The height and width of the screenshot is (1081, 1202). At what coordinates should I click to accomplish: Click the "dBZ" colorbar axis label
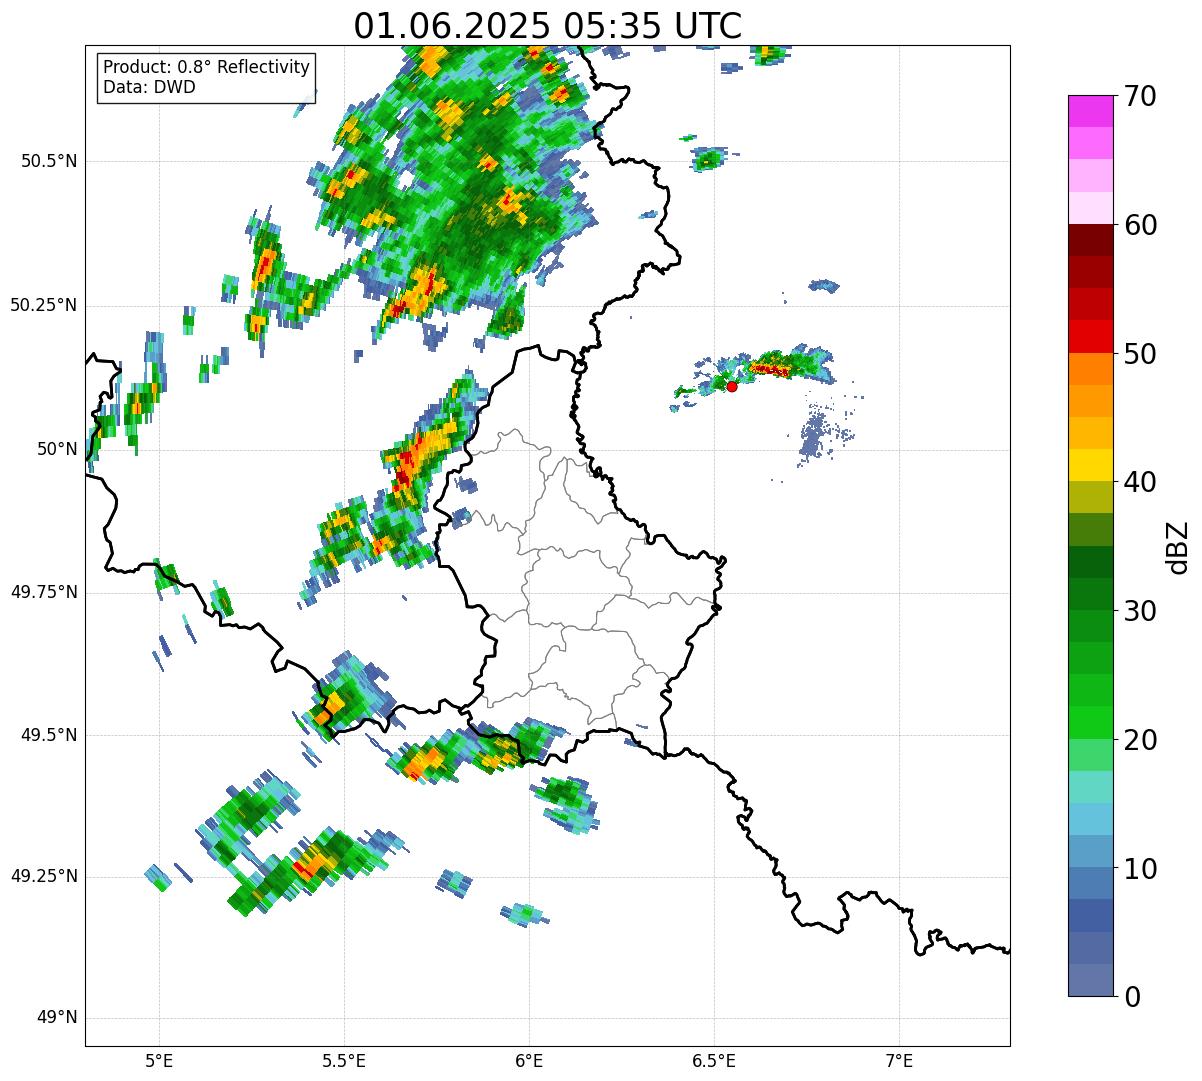click(1178, 547)
